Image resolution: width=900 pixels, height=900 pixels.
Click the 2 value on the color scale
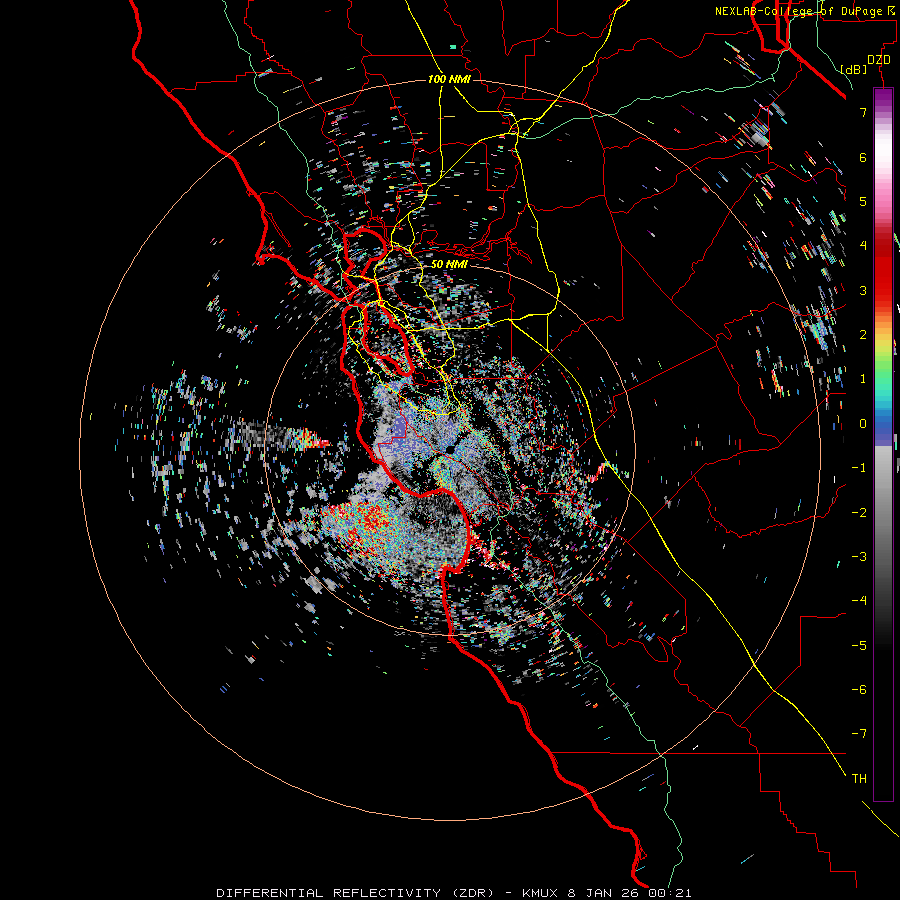click(863, 335)
